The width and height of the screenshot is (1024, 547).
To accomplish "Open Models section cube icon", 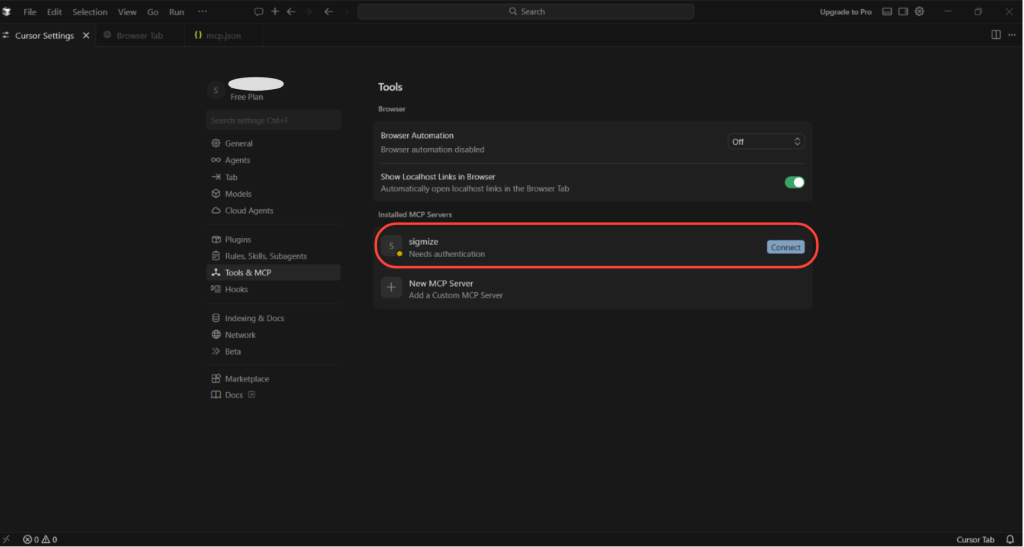I will coord(216,194).
